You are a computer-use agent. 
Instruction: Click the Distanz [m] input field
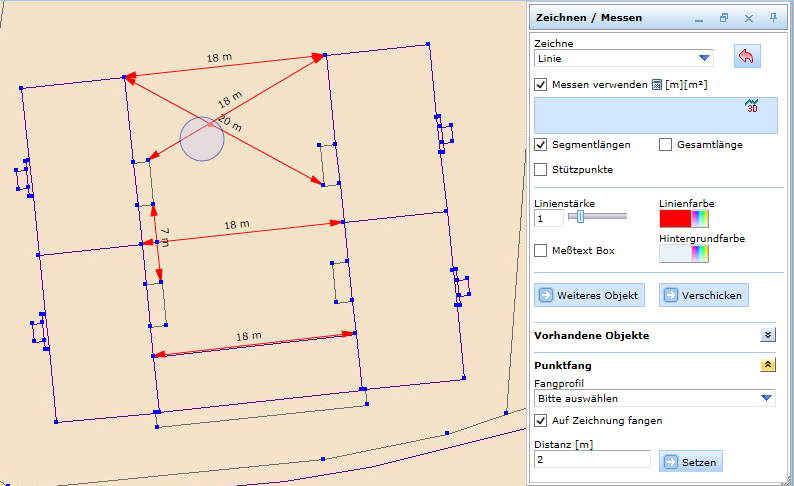point(592,460)
